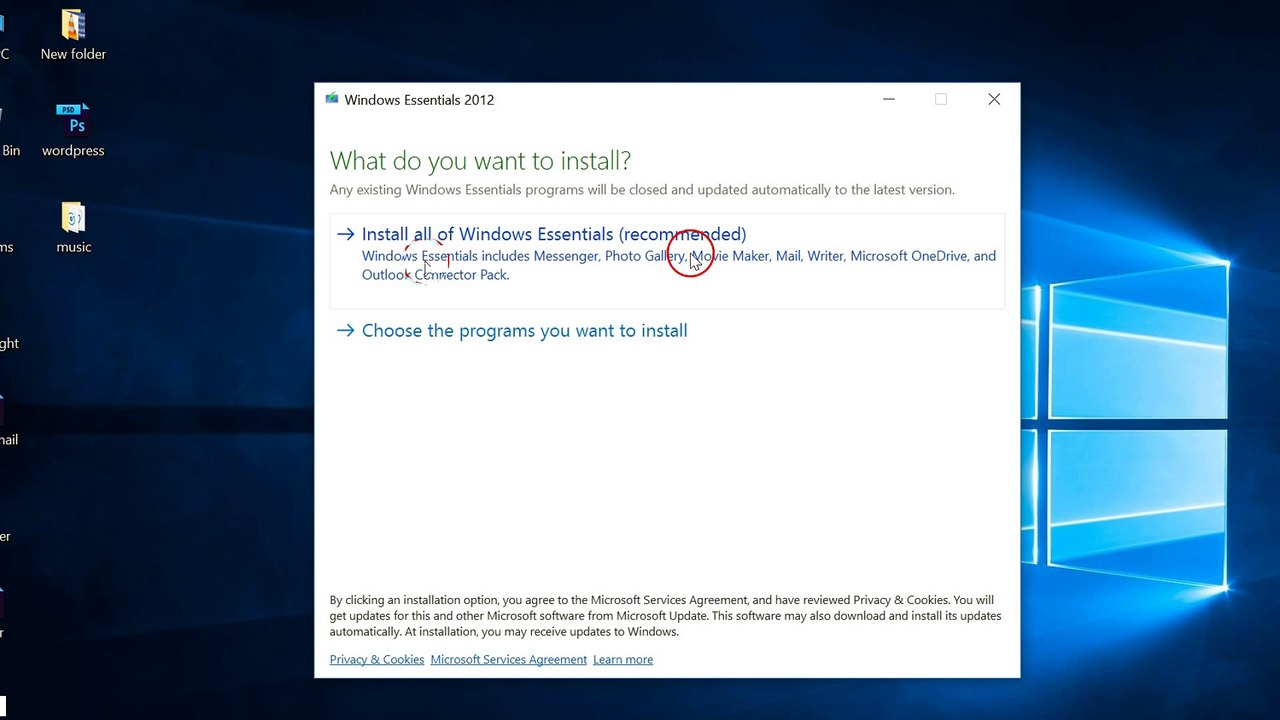Screen dimensions: 1280x720
Task: Click the "What do you want to install?" heading
Action: click(480, 161)
